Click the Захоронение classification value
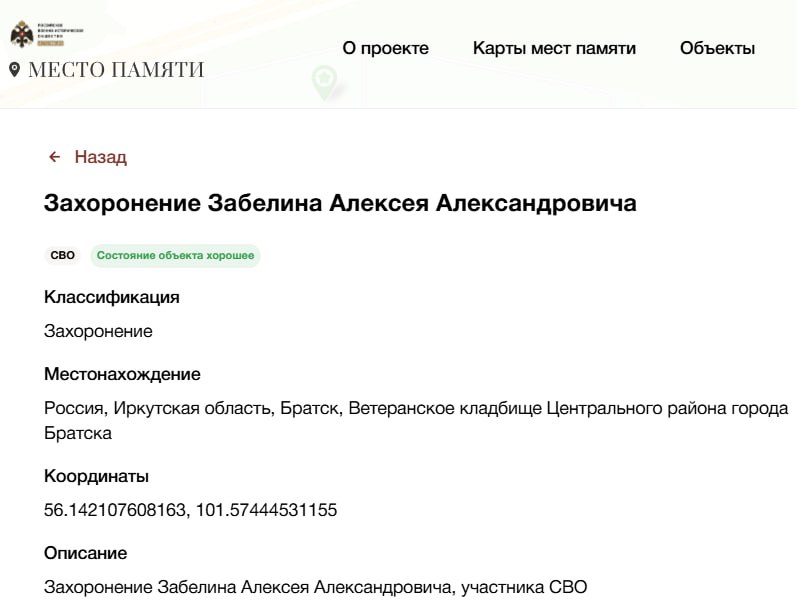 (98, 331)
